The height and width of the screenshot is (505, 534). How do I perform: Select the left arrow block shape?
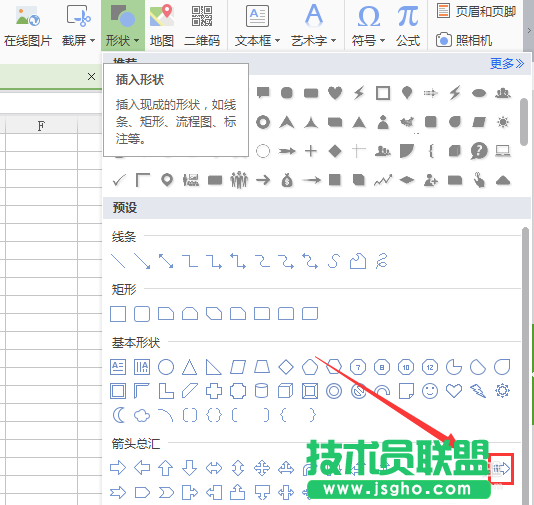click(142, 468)
